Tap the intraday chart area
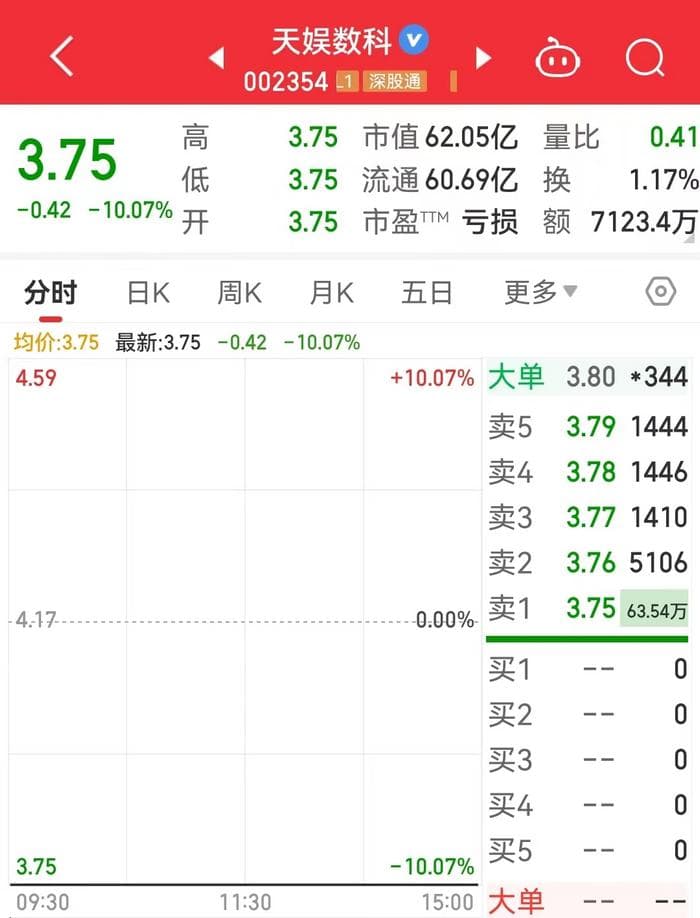Image resolution: width=700 pixels, height=918 pixels. (x=244, y=620)
